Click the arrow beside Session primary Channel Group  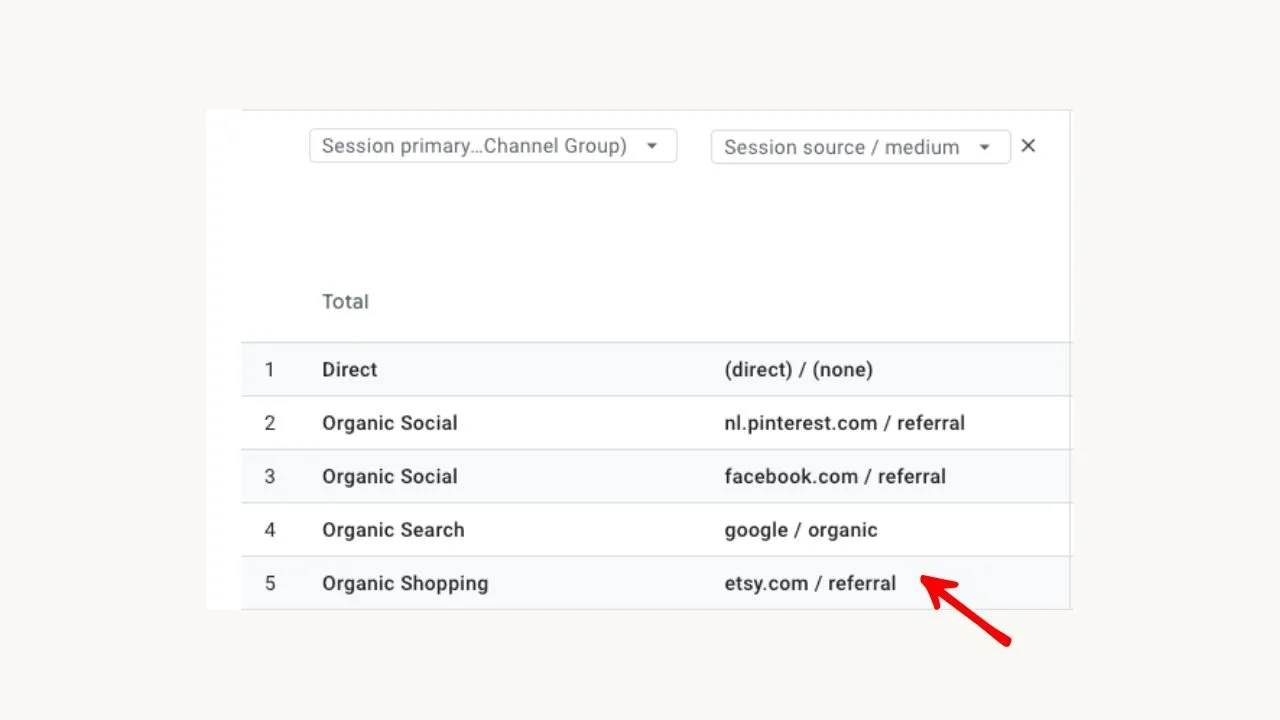coord(652,146)
